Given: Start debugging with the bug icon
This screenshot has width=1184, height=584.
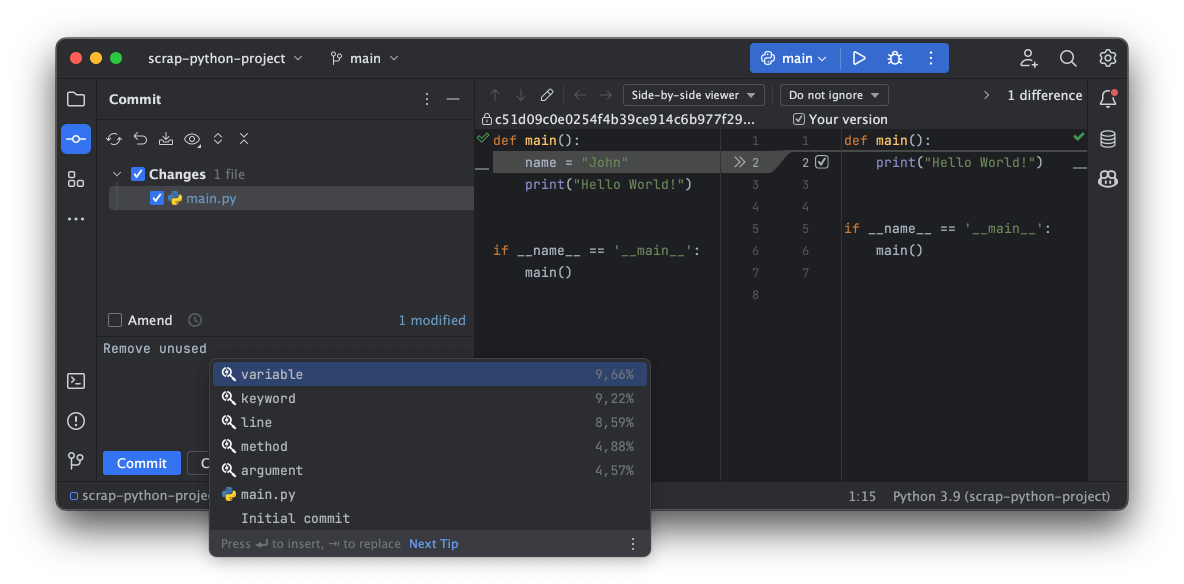Looking at the screenshot, I should click(893, 58).
